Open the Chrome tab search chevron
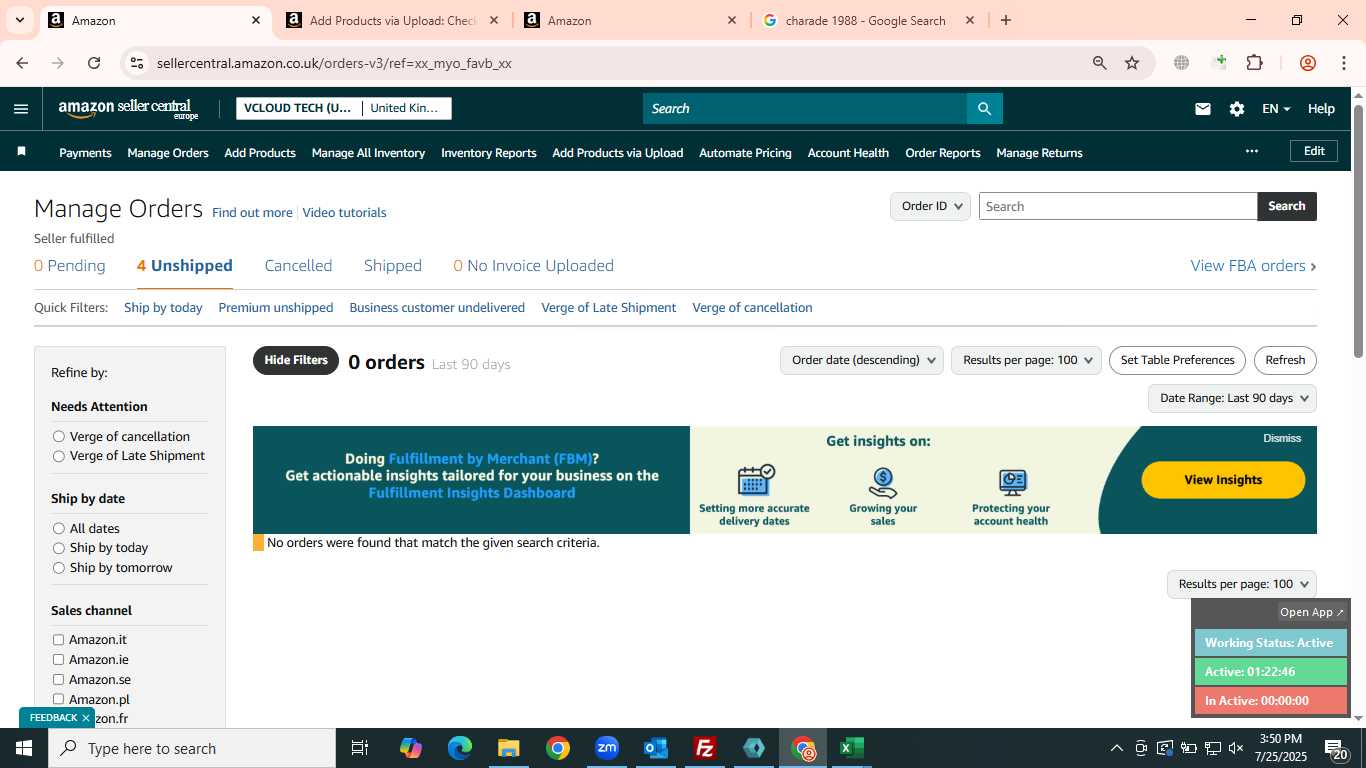The image size is (1366, 768). coord(19,20)
